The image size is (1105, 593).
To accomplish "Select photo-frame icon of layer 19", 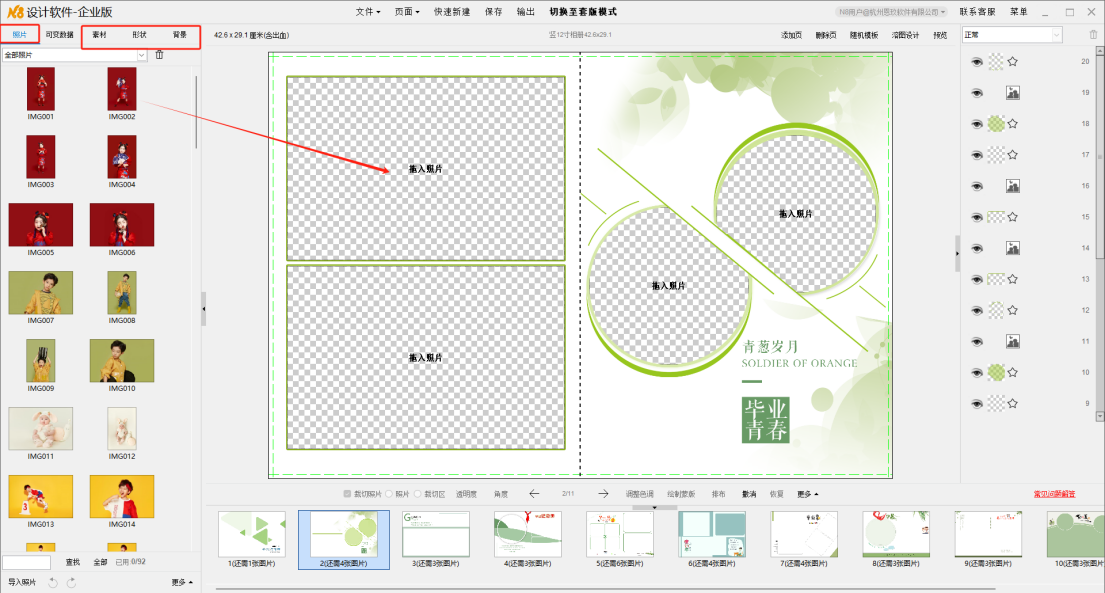I will coord(1013,92).
